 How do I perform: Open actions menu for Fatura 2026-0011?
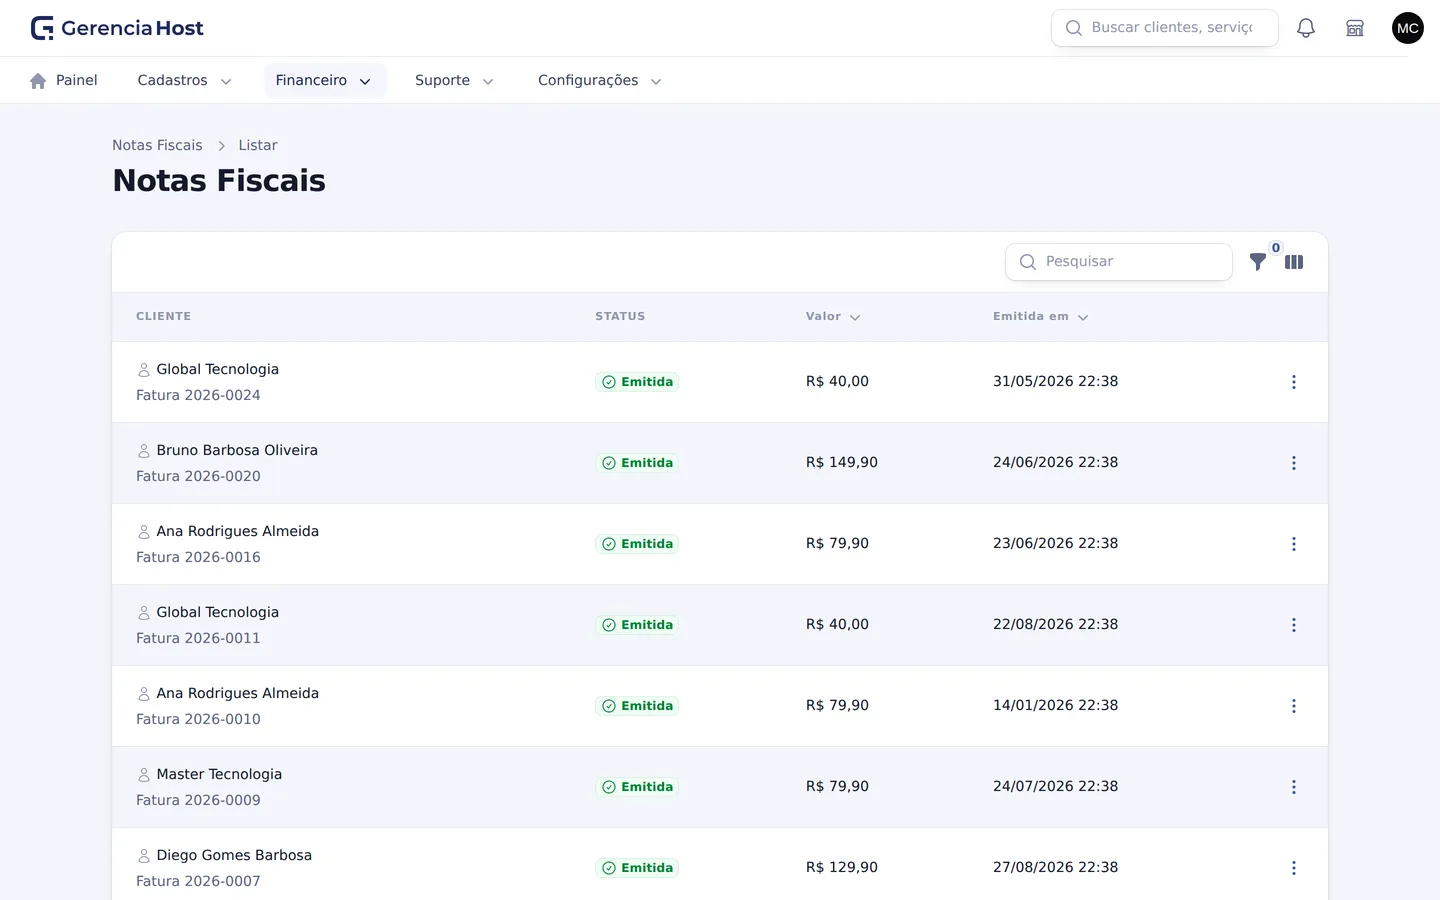1294,625
